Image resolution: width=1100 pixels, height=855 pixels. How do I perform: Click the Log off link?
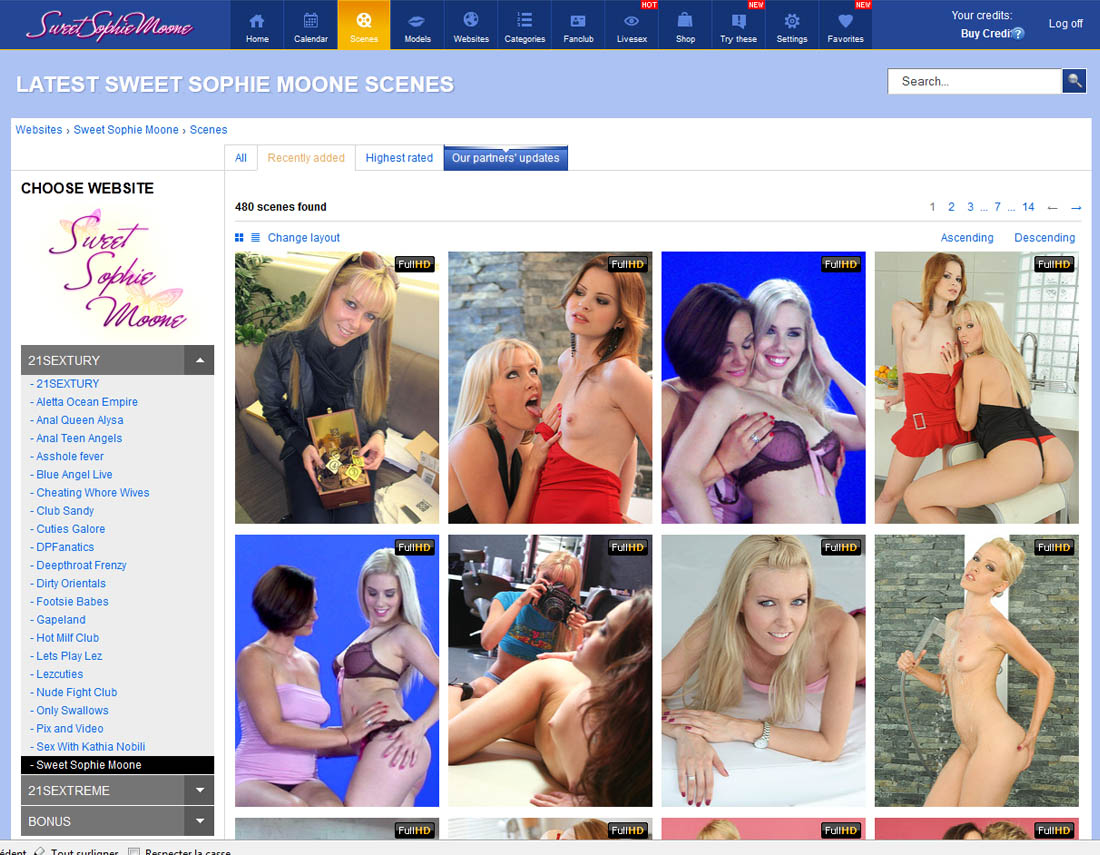(x=1065, y=24)
